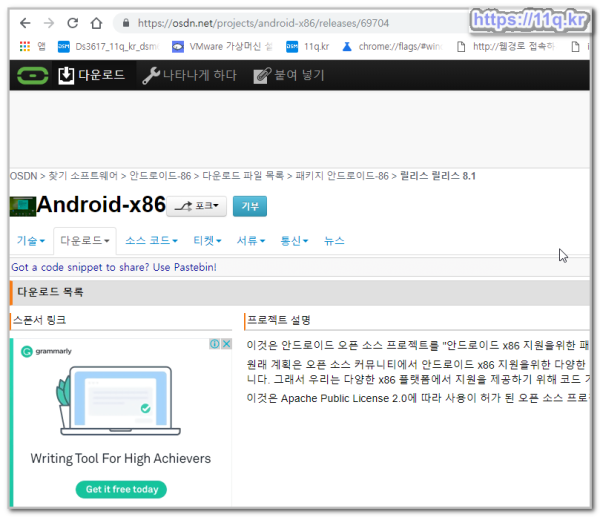Screen dimensions: 600x517
Task: Open the VMware 가상머신 bookmark
Action: pos(222,46)
